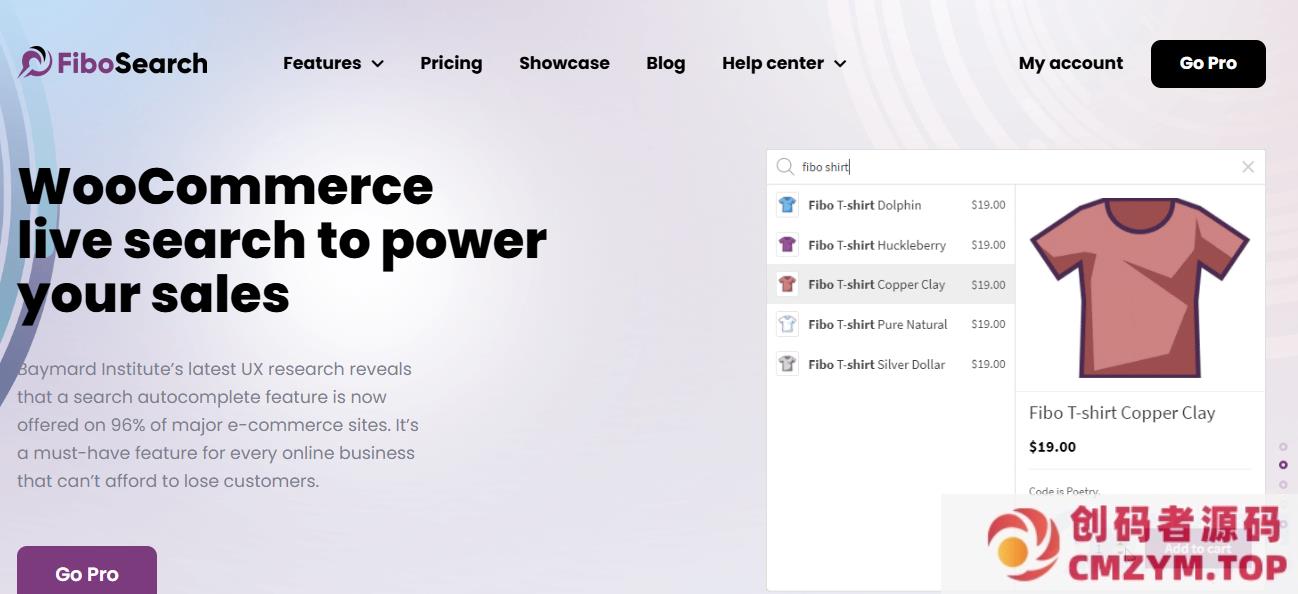Open the Help center dropdown
The image size is (1298, 594).
pyautogui.click(x=784, y=63)
